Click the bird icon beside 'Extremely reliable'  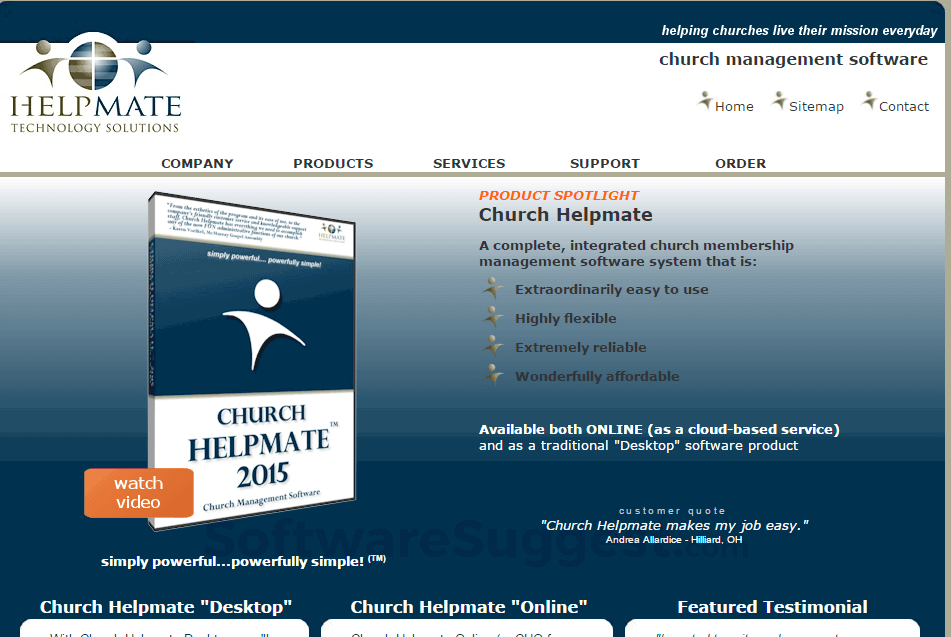(493, 346)
